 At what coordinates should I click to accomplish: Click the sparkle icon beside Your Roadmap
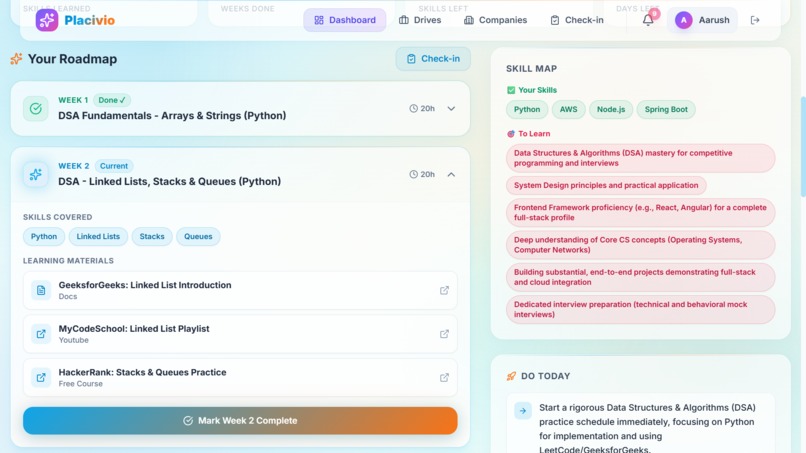point(16,59)
